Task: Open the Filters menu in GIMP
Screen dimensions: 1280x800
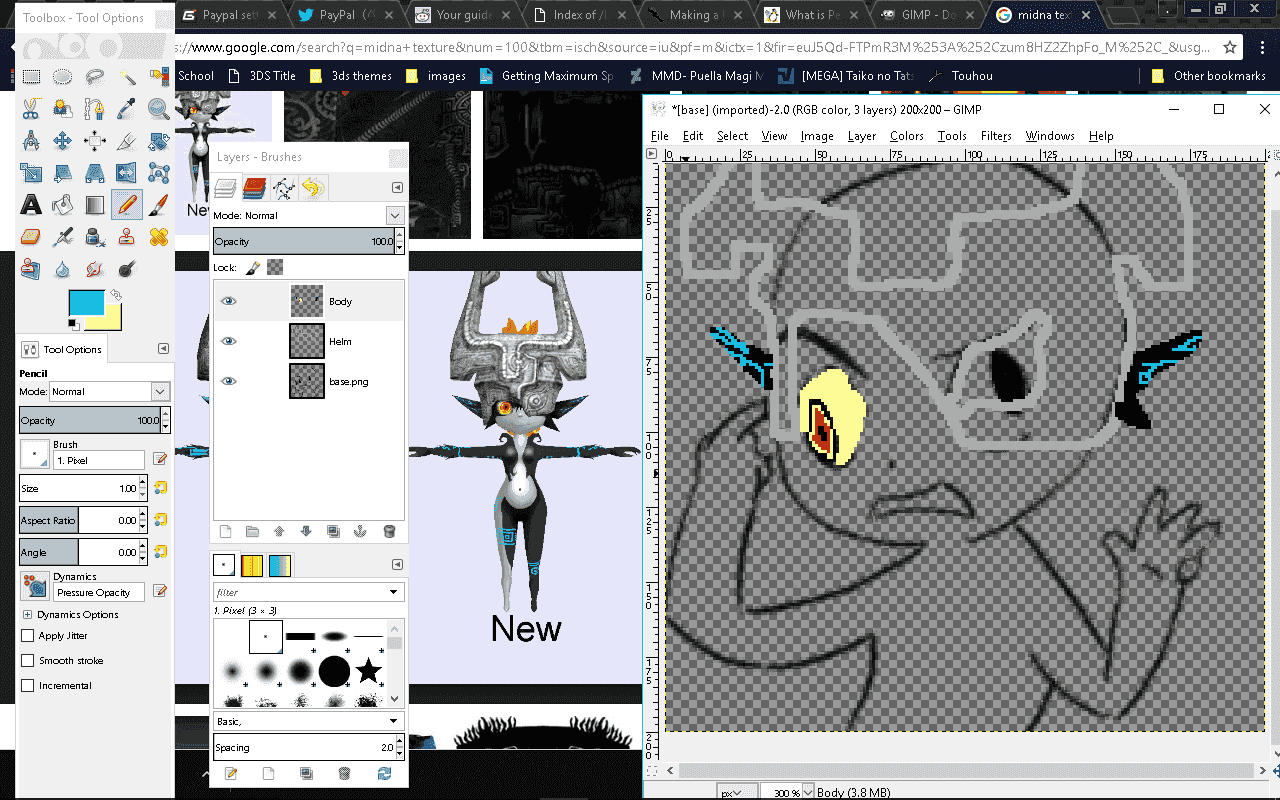Action: pyautogui.click(x=996, y=136)
